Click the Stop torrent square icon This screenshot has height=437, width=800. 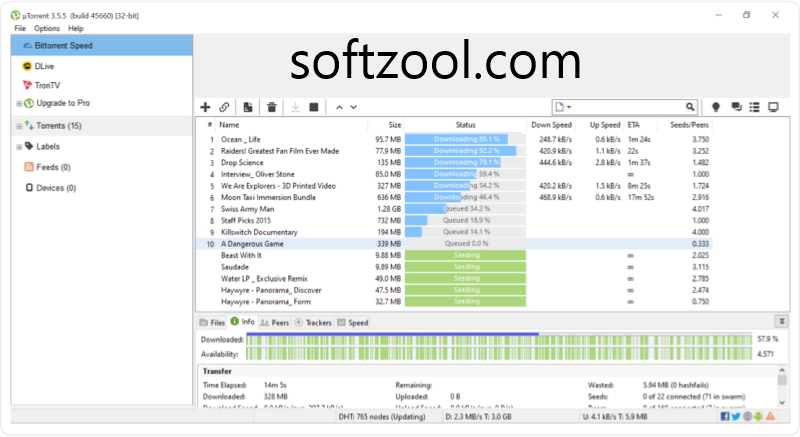tap(314, 107)
